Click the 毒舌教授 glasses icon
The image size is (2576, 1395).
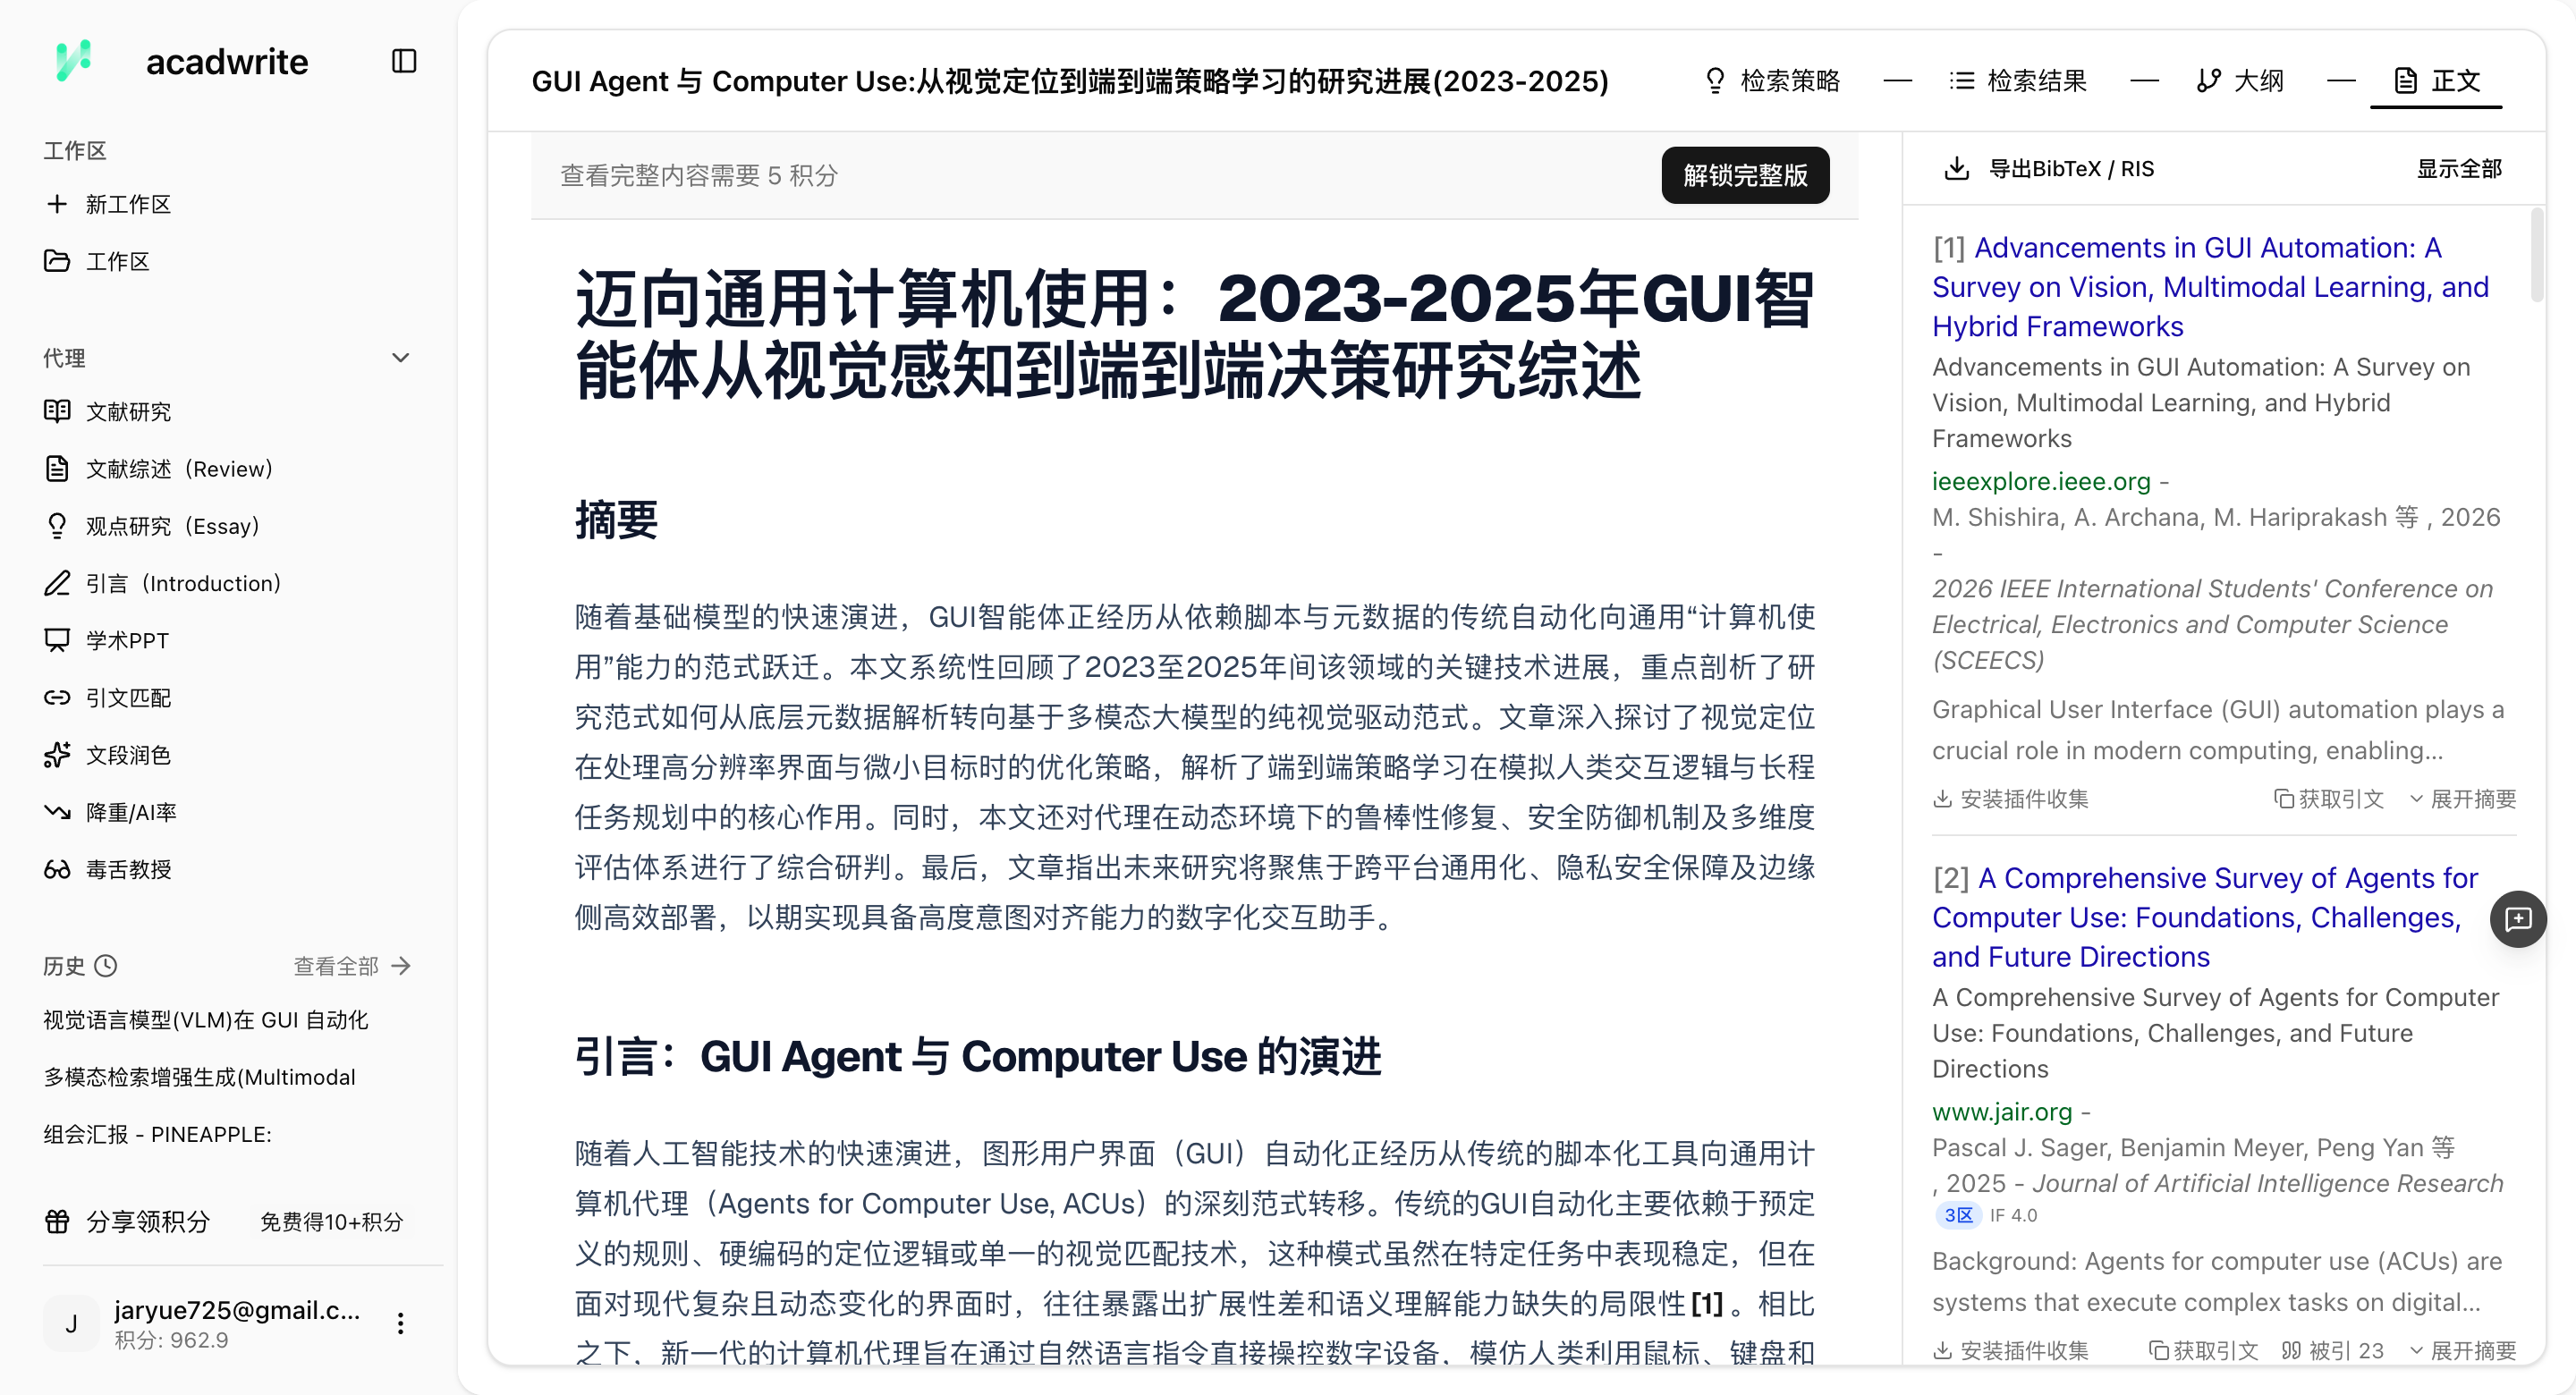click(57, 869)
